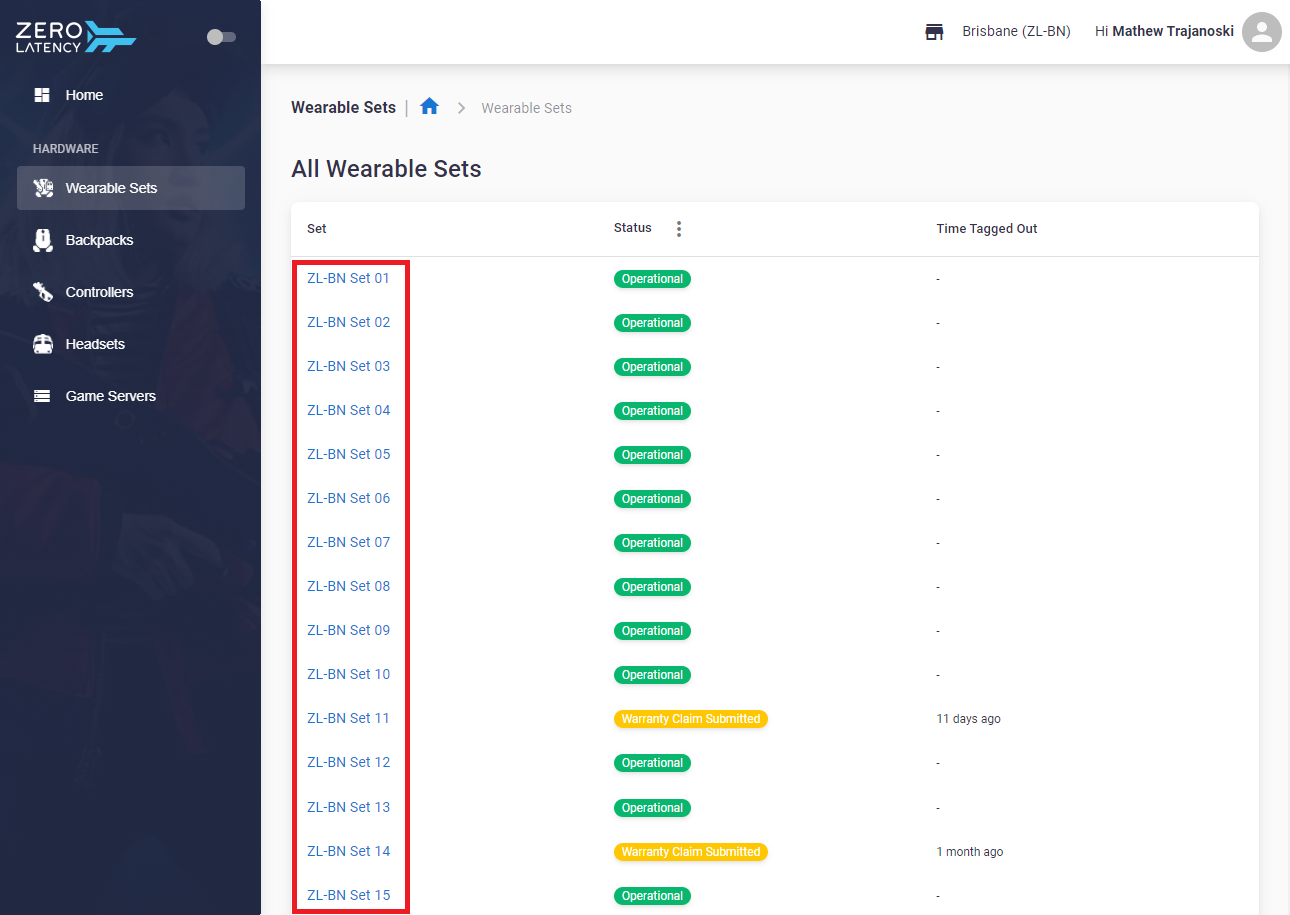The width and height of the screenshot is (1290, 915).
Task: Open ZL-BN Set 15 link
Action: 348,895
